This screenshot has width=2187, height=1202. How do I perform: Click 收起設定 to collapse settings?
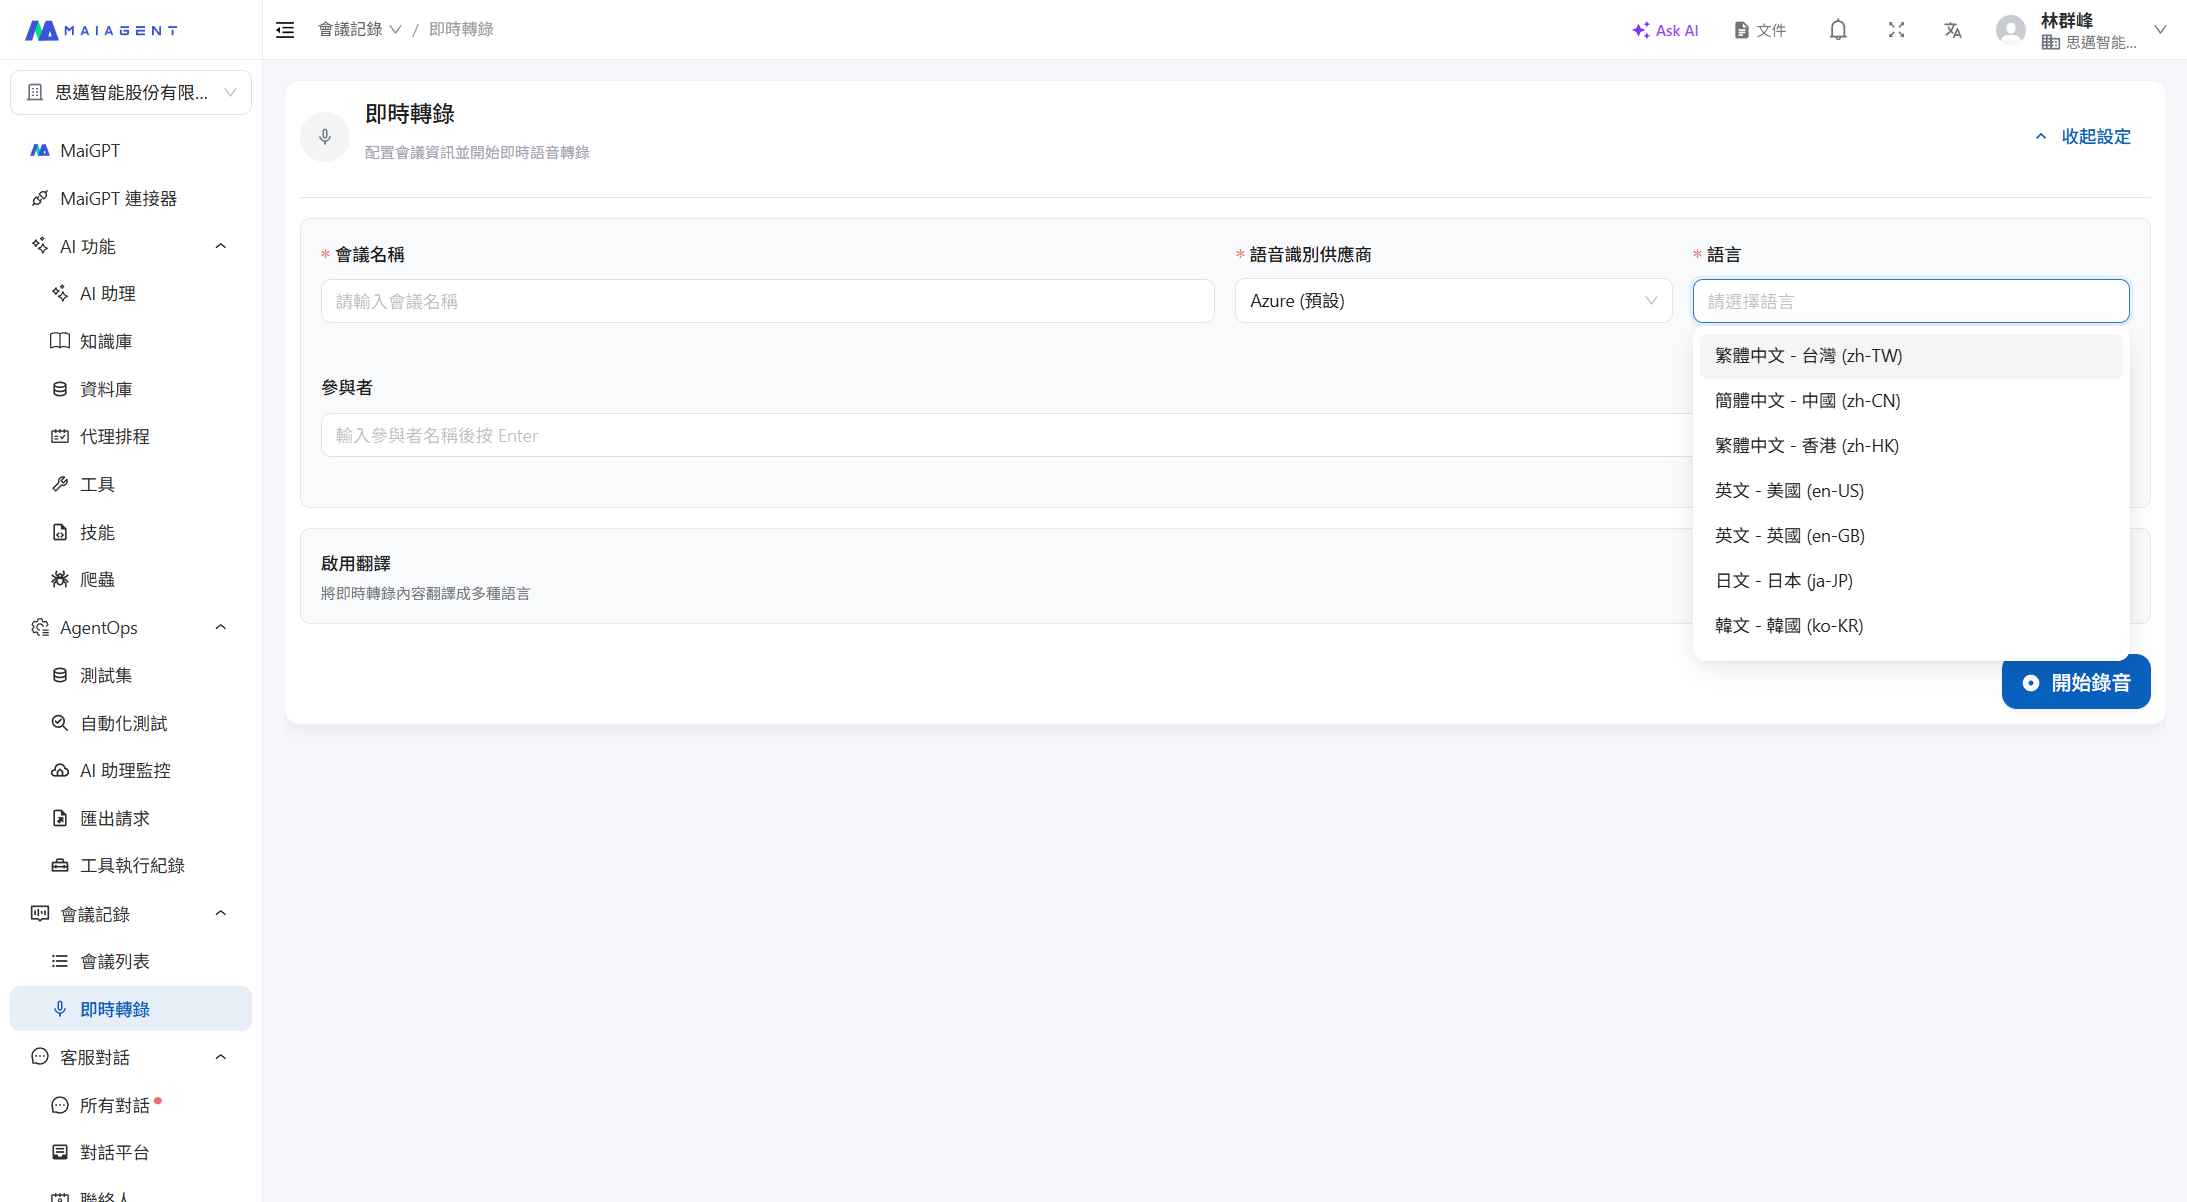point(2084,136)
